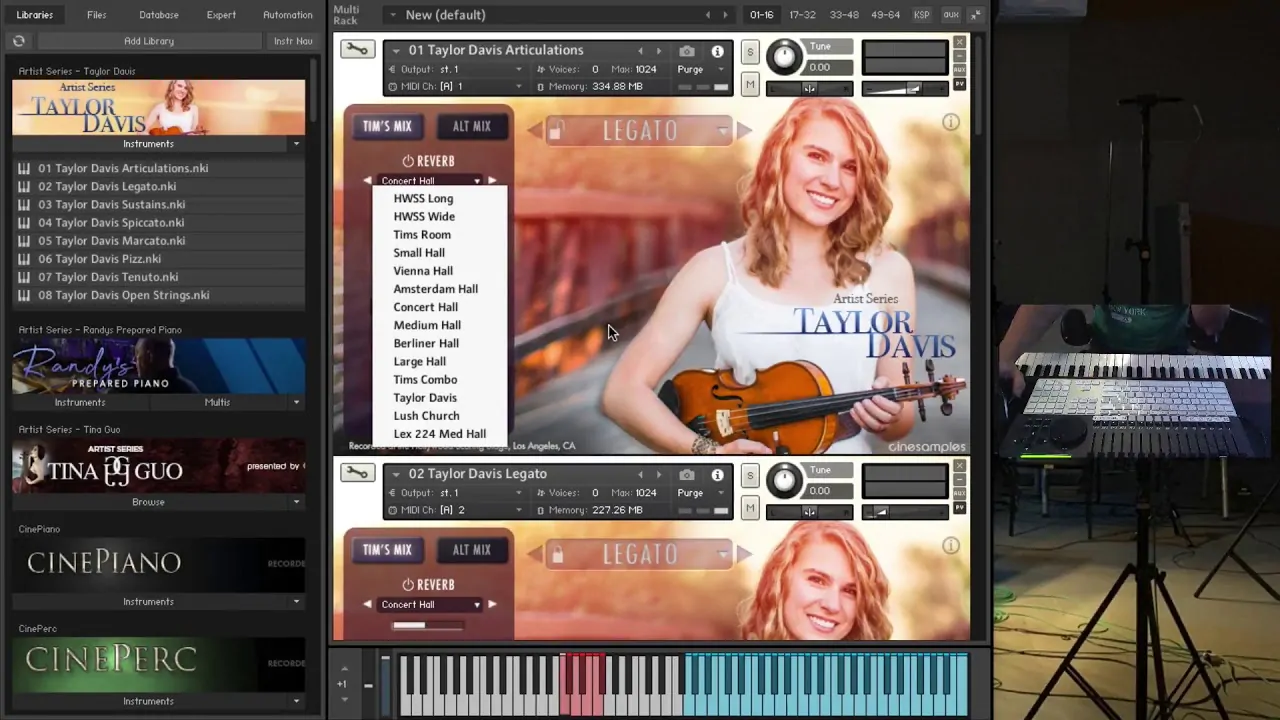The image size is (1280, 720).
Task: Load 04 Taylor Davis Spiccato.nki from list
Action: point(111,223)
